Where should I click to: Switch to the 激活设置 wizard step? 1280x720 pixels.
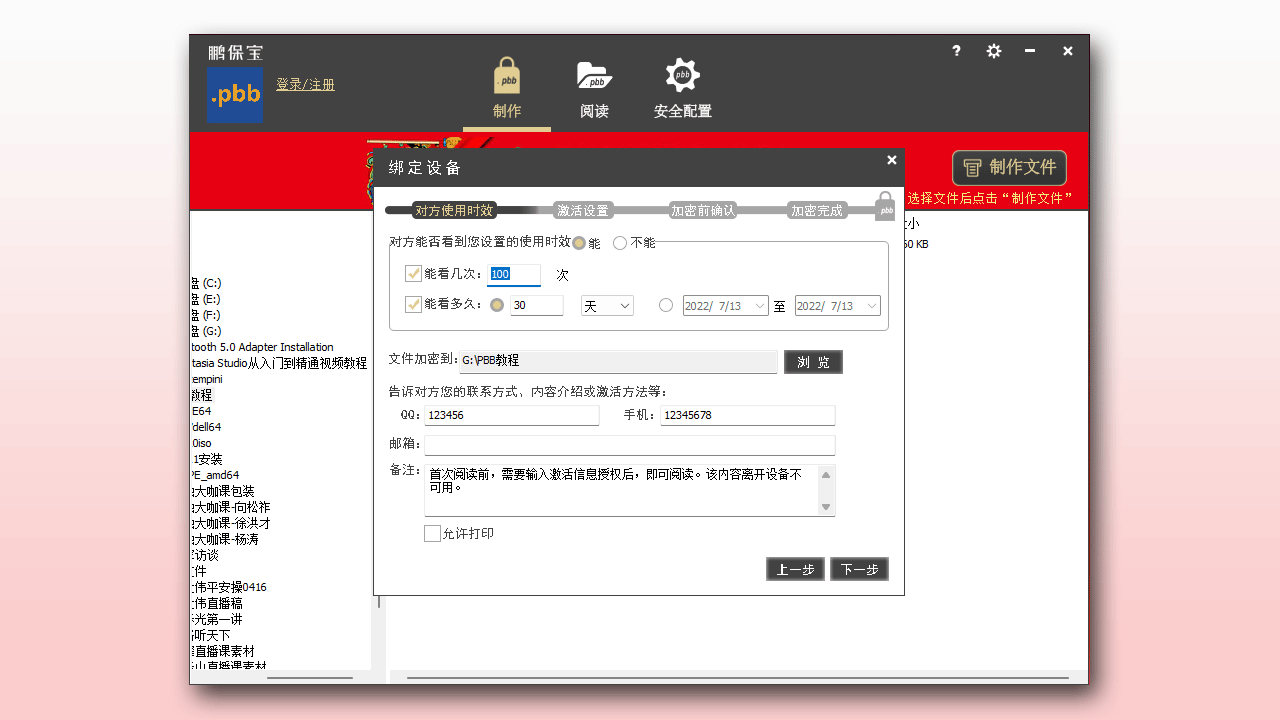tap(584, 210)
